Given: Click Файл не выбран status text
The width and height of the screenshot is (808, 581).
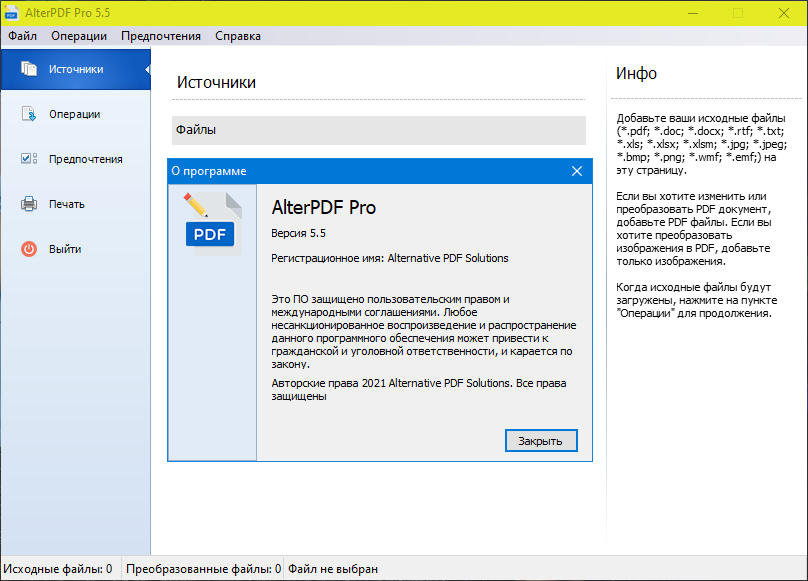Looking at the screenshot, I should pos(333,569).
